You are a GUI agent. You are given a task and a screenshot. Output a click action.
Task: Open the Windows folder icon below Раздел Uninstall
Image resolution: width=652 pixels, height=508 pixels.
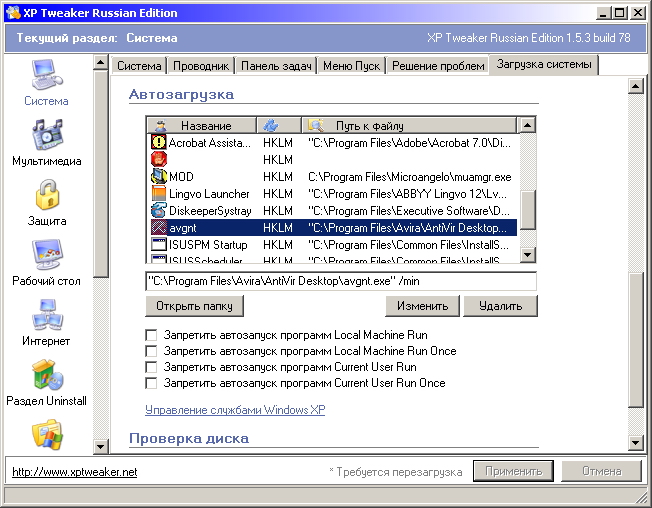tap(47, 434)
